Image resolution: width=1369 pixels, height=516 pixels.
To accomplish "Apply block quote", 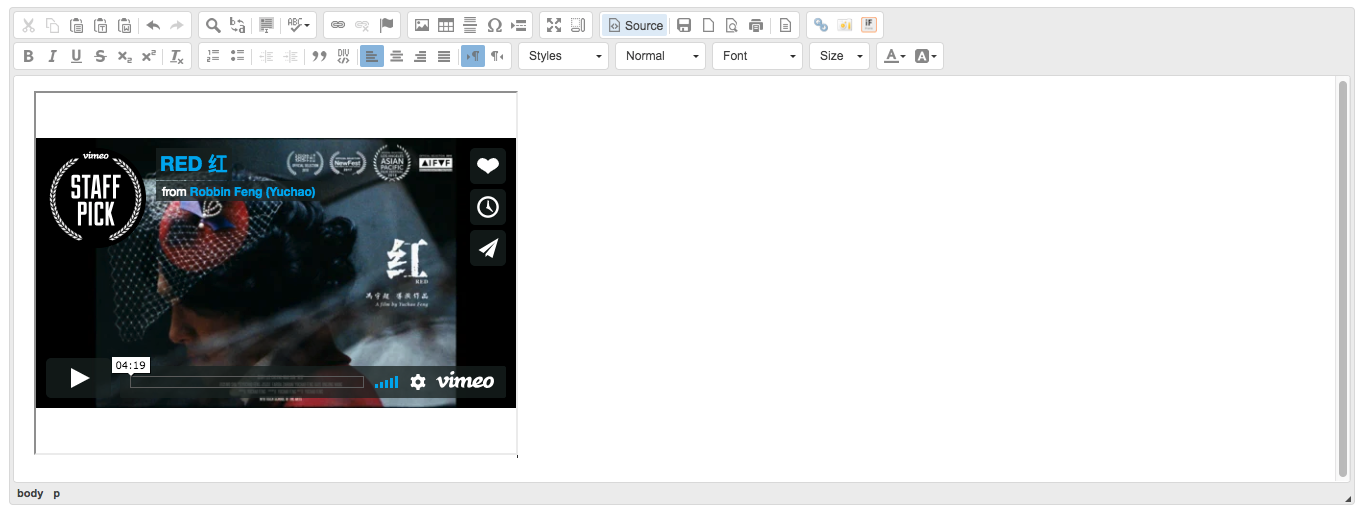I will click(319, 56).
